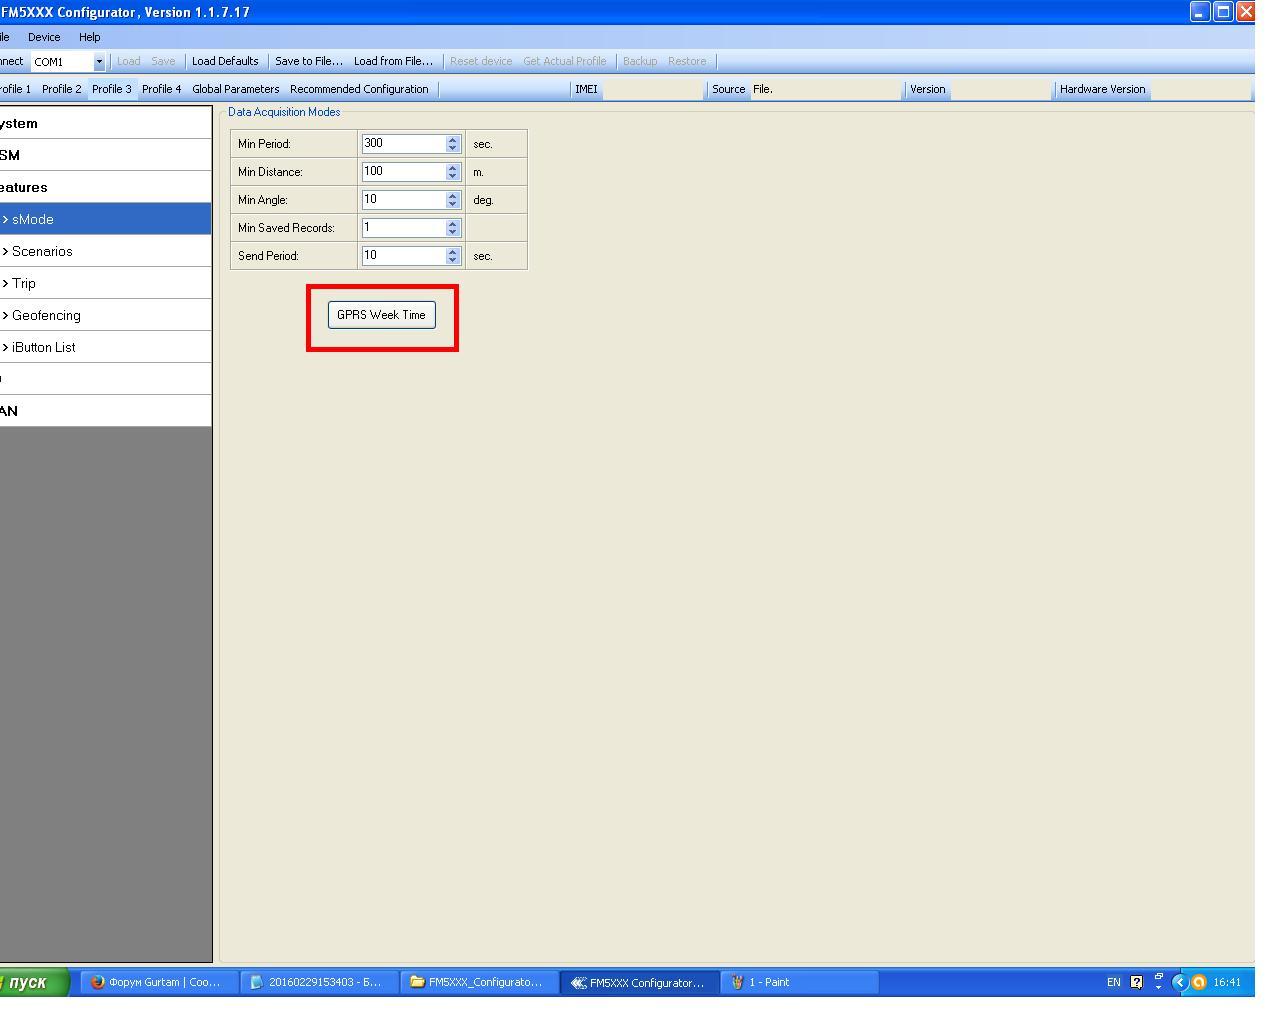The width and height of the screenshot is (1280, 1024).
Task: Click the Firefox taskbar item
Action: pyautogui.click(x=159, y=982)
